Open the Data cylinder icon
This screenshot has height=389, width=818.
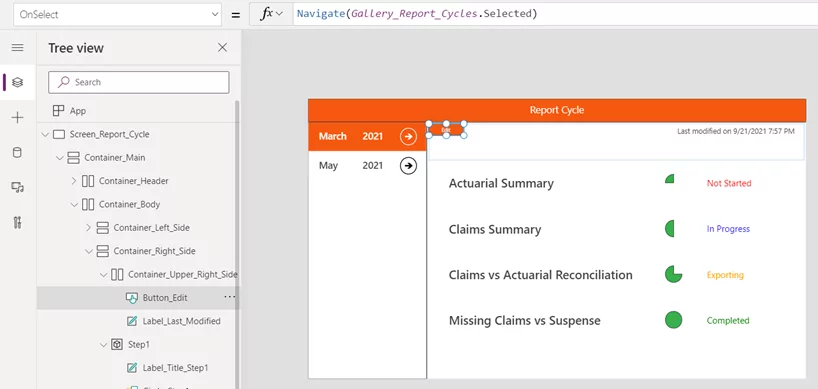17,153
